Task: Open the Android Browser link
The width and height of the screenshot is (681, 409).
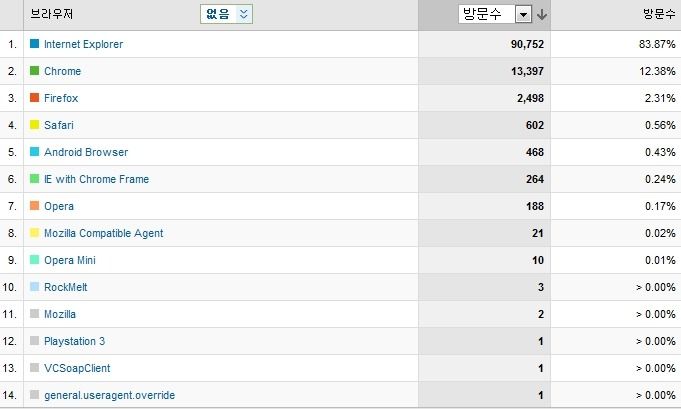Action: (86, 152)
